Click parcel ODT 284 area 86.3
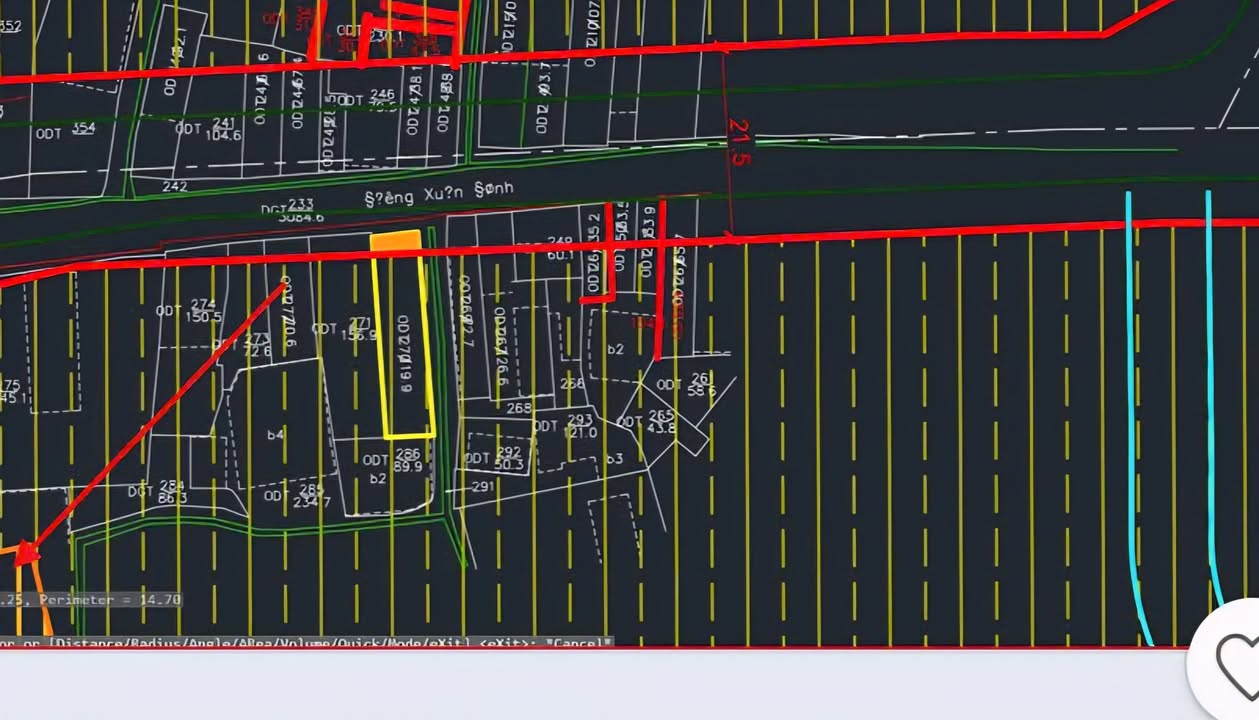 tap(157, 491)
